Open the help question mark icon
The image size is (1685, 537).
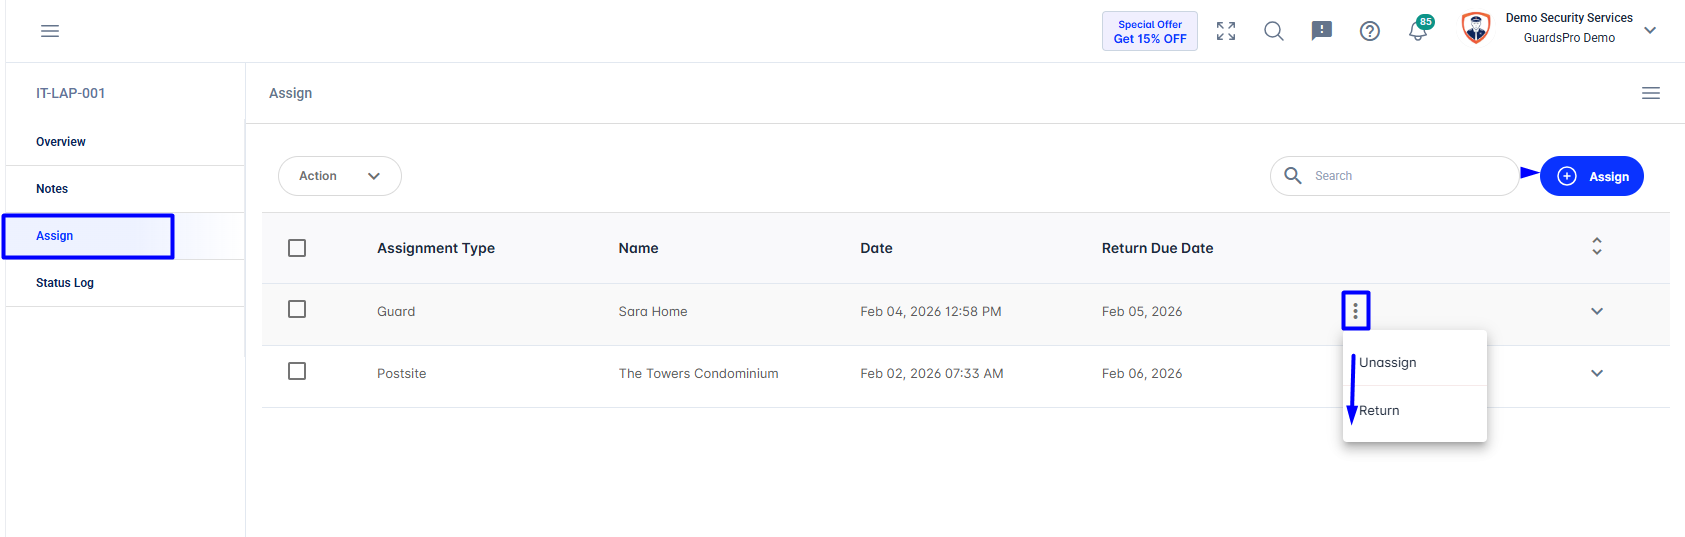point(1370,31)
